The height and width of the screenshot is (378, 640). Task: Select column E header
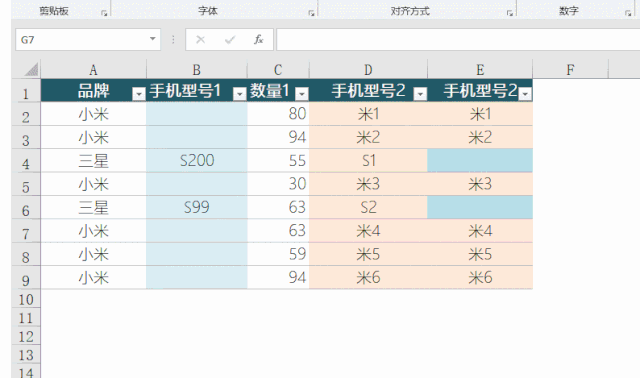(480, 70)
